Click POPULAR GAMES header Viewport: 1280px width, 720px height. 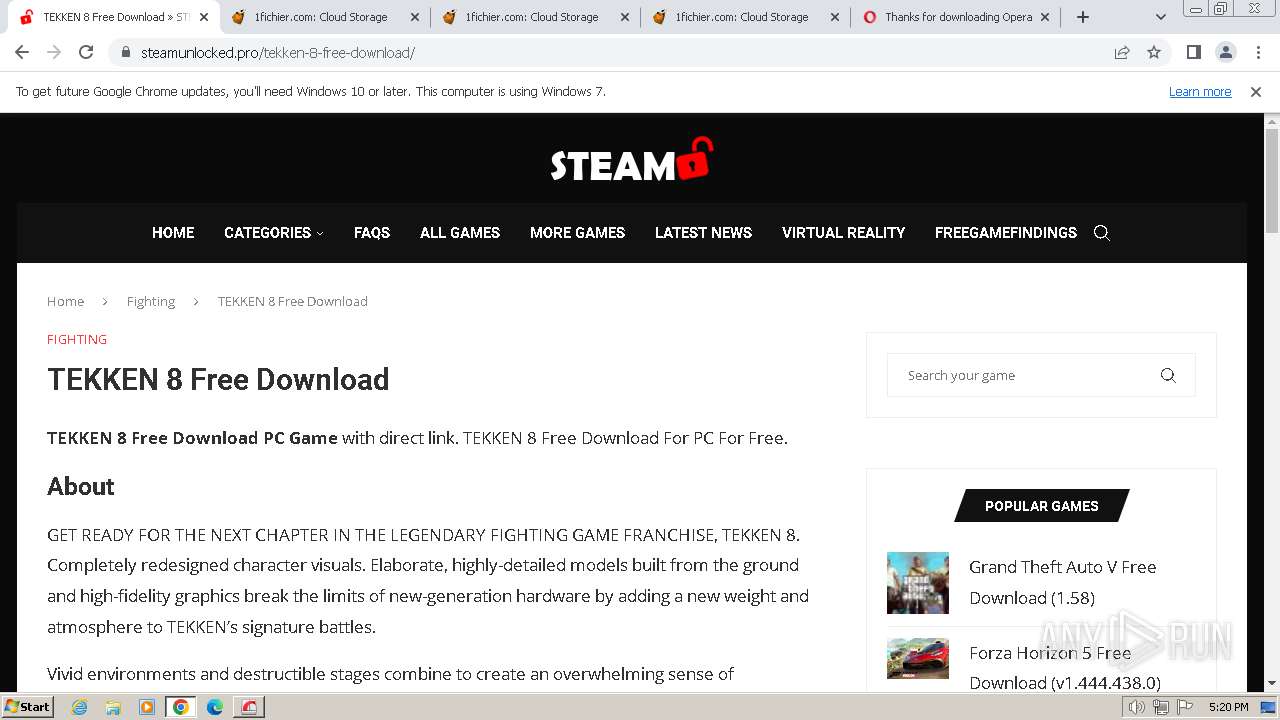1041,506
